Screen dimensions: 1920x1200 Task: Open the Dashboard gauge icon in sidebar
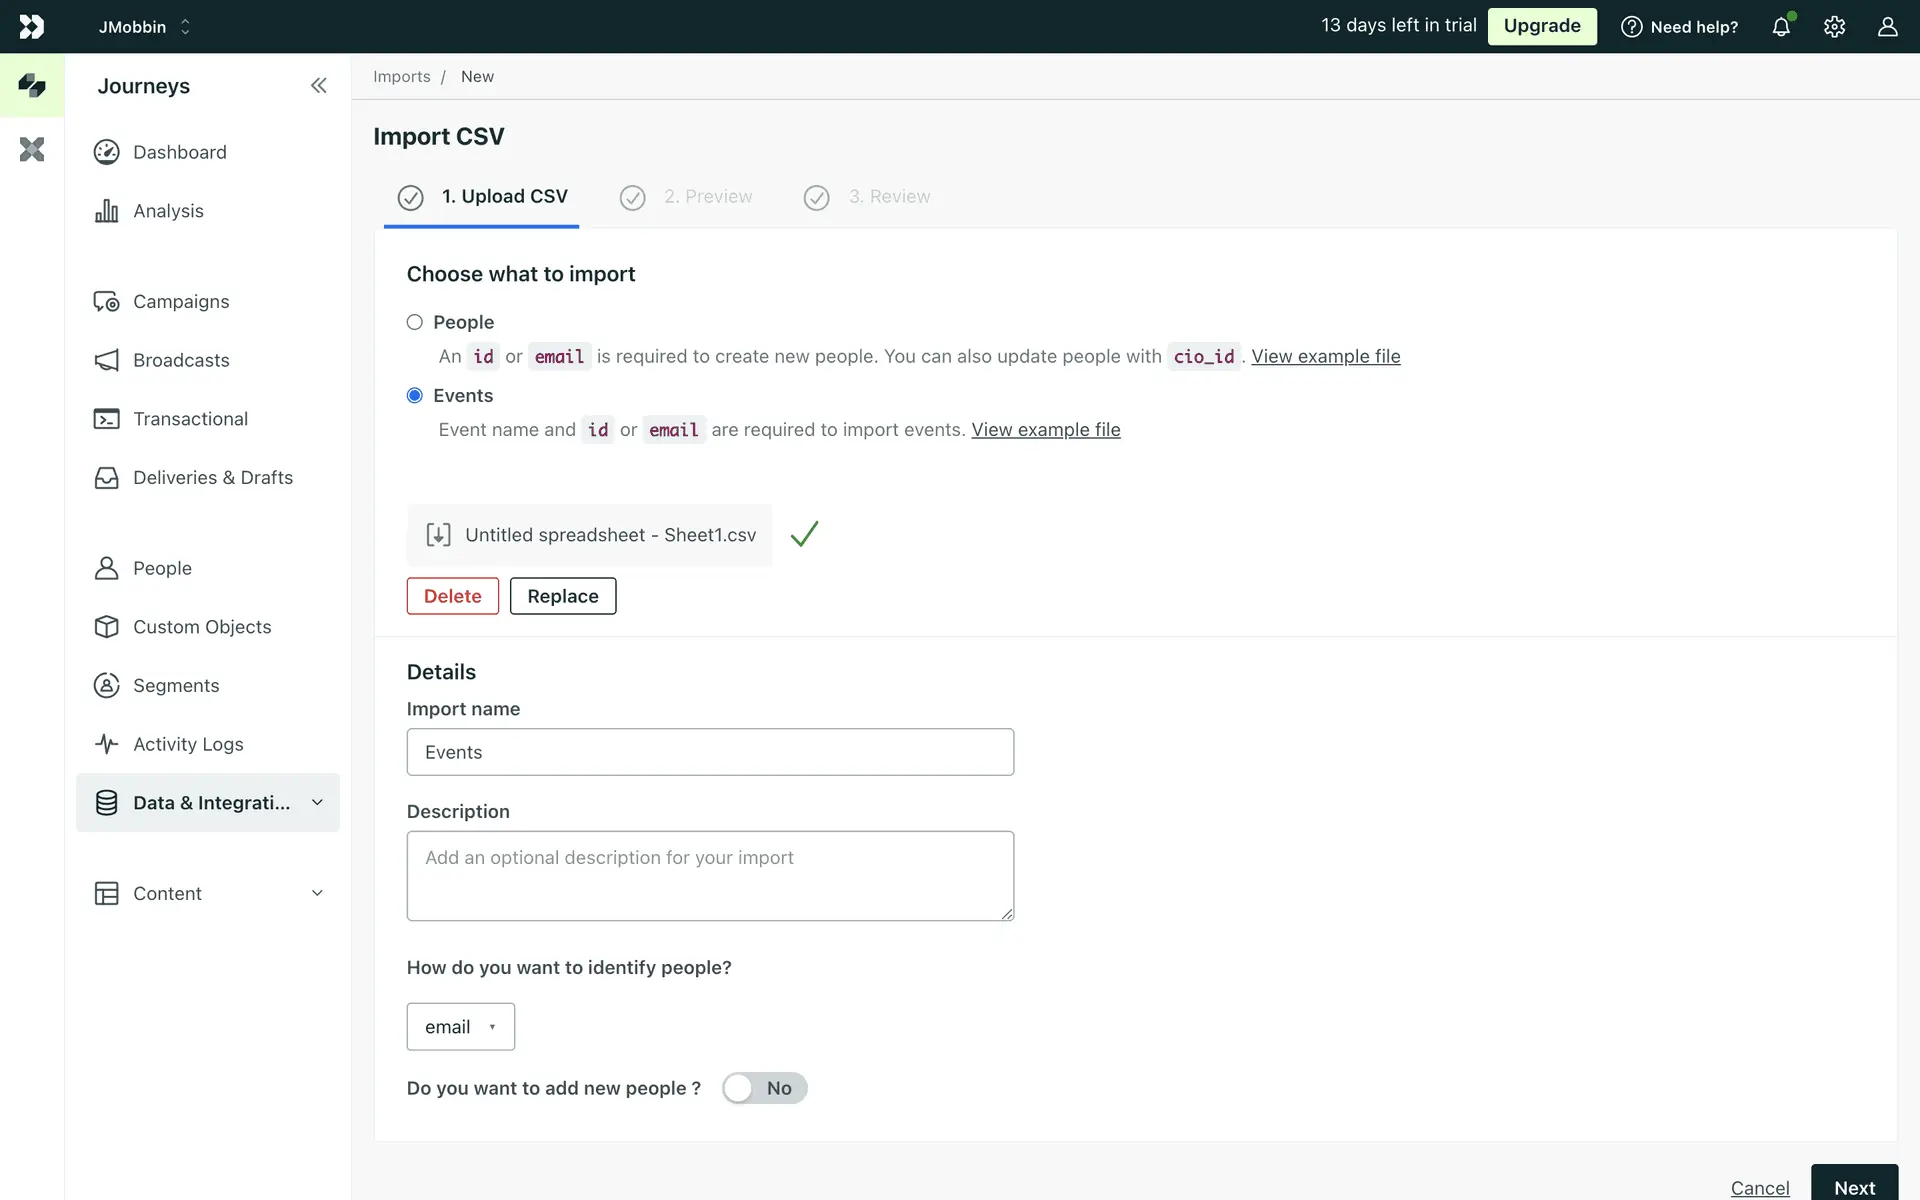click(106, 152)
